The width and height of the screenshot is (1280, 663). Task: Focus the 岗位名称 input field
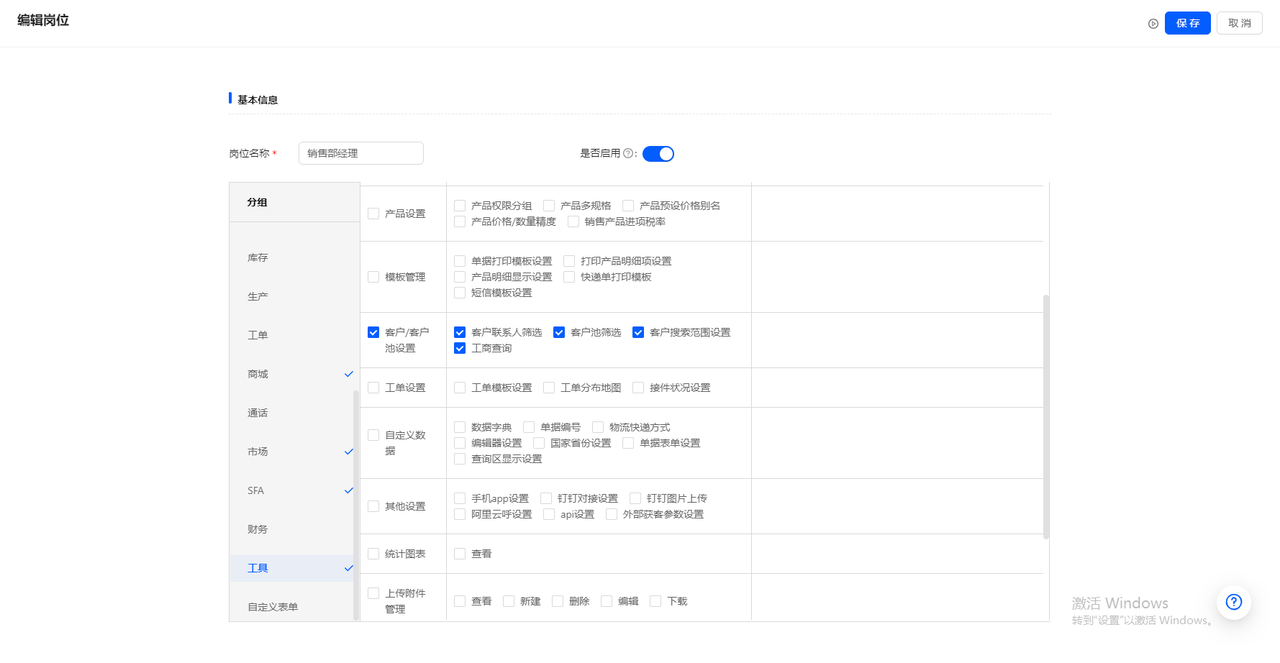click(x=361, y=153)
